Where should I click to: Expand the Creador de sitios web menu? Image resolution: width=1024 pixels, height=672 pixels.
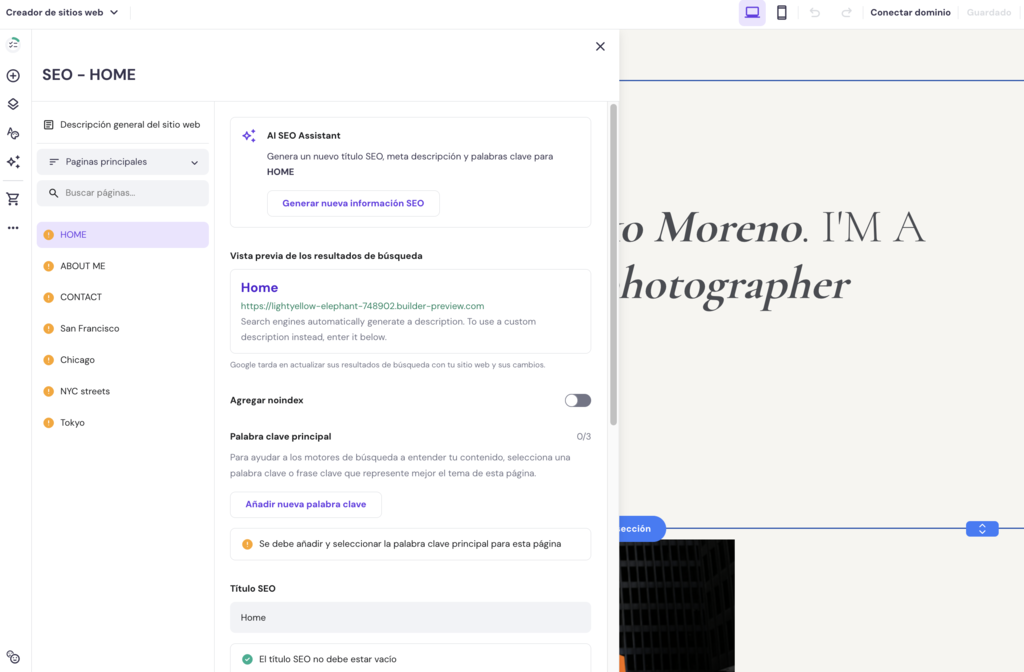[63, 13]
